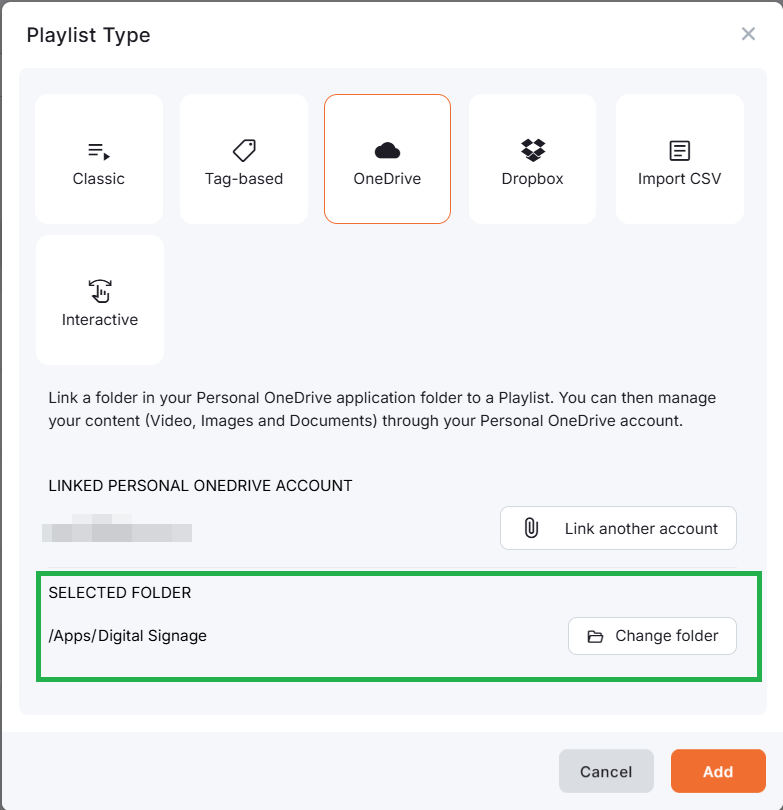The width and height of the screenshot is (783, 810).
Task: Close the Playlist Type dialog with X
Action: tap(748, 33)
